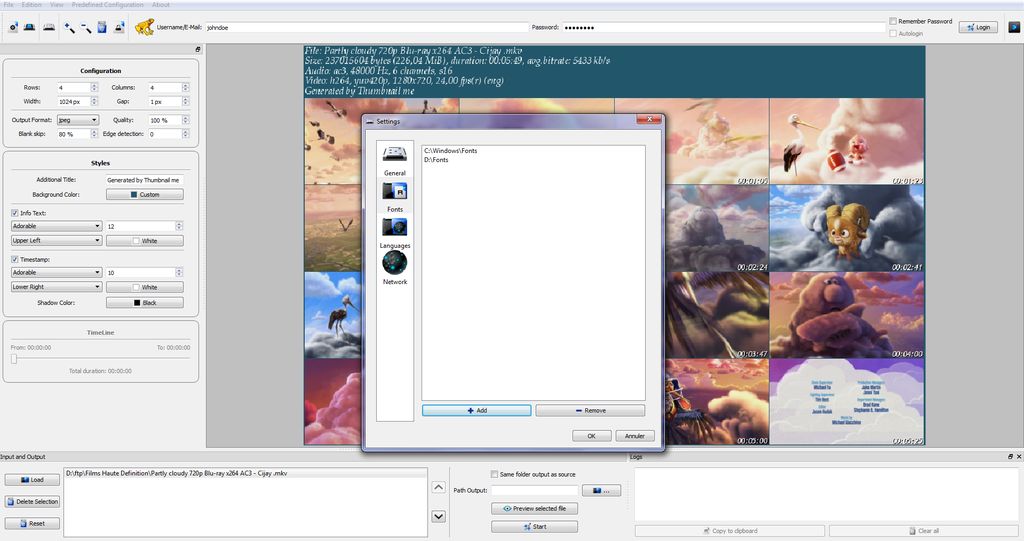The height and width of the screenshot is (541, 1024).
Task: Open Info Text White color picker
Action: coord(145,241)
